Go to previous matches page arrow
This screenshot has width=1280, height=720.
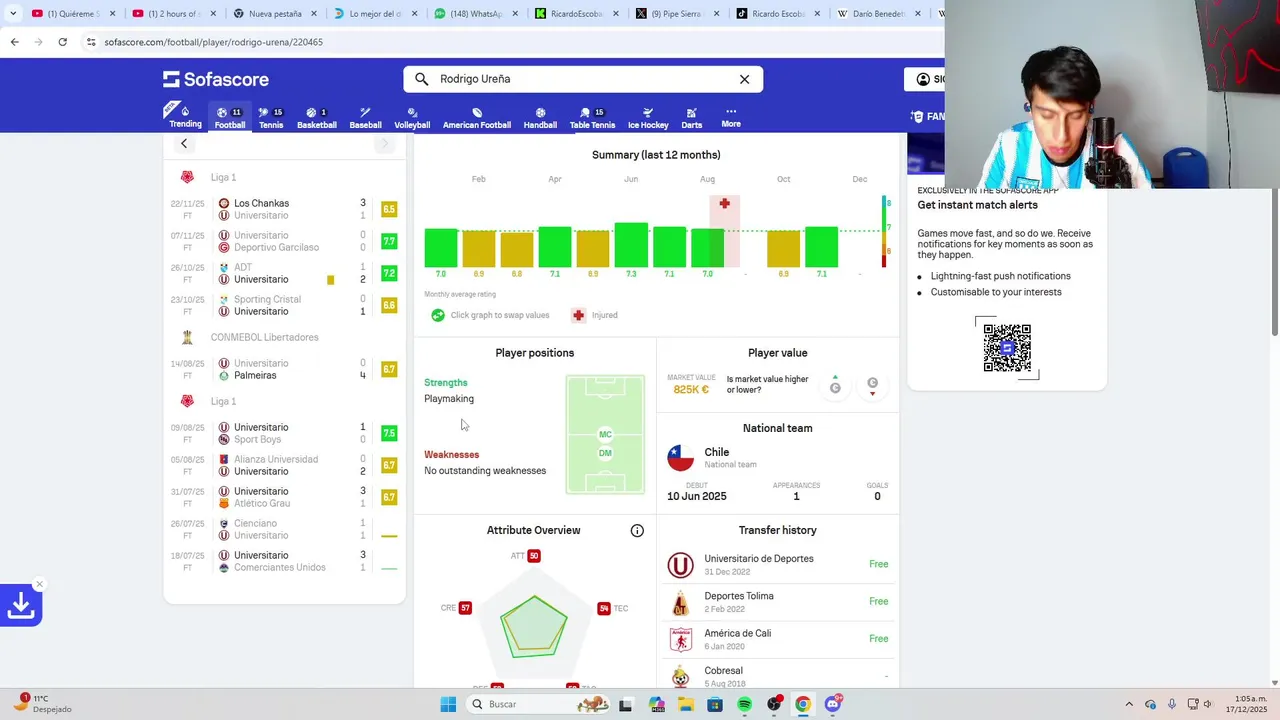click(184, 144)
